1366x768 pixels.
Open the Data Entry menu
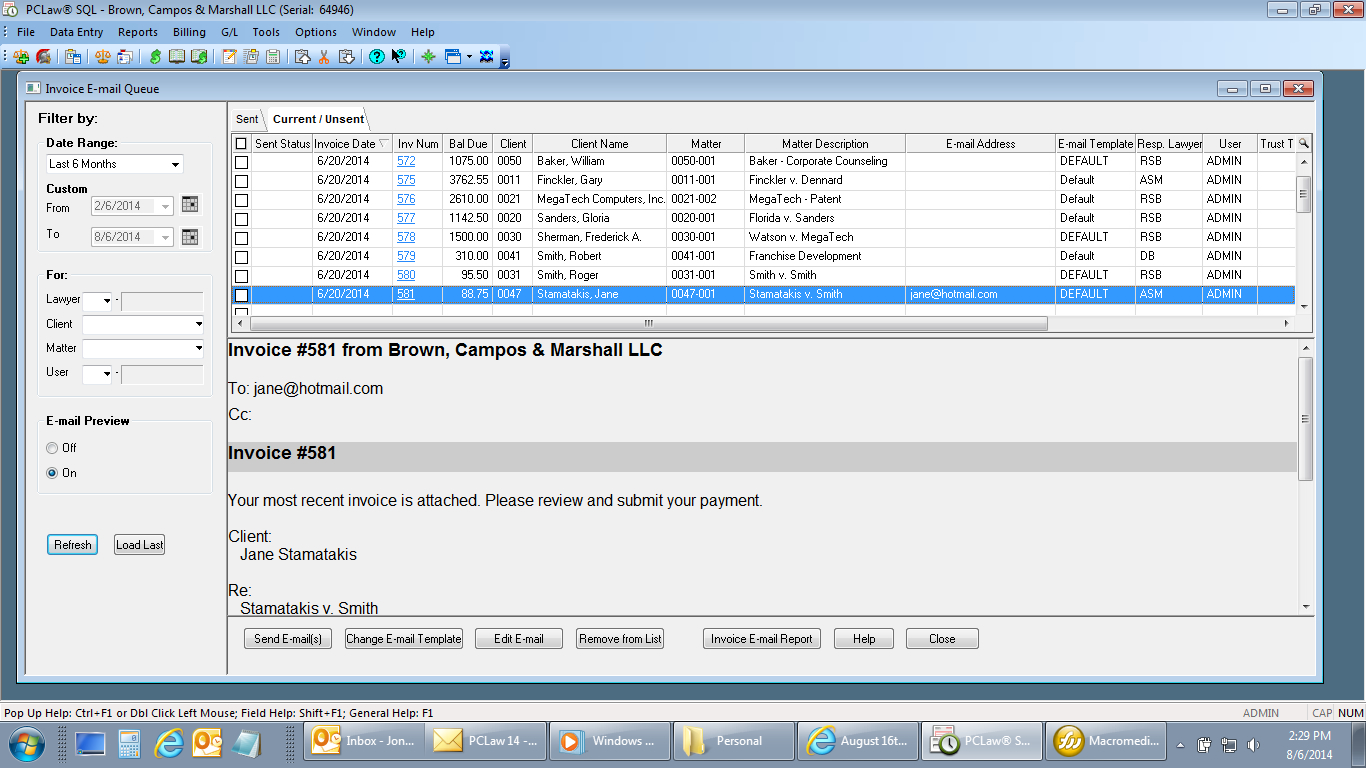[x=76, y=32]
